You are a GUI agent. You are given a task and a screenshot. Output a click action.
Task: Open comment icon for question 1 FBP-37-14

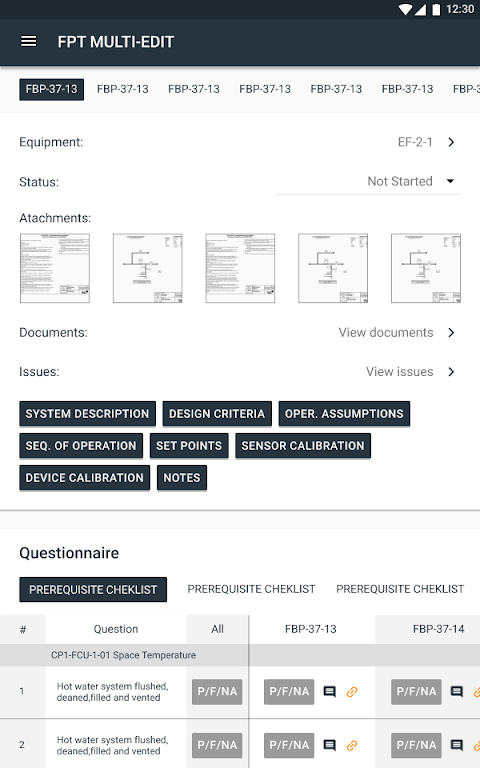click(x=456, y=692)
